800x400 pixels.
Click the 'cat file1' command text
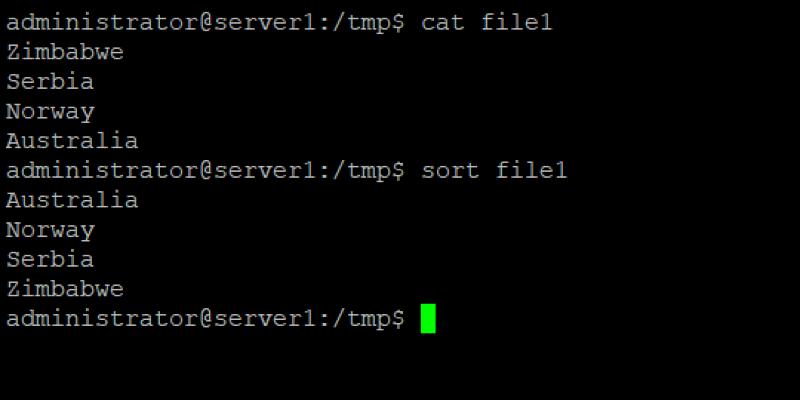point(487,23)
